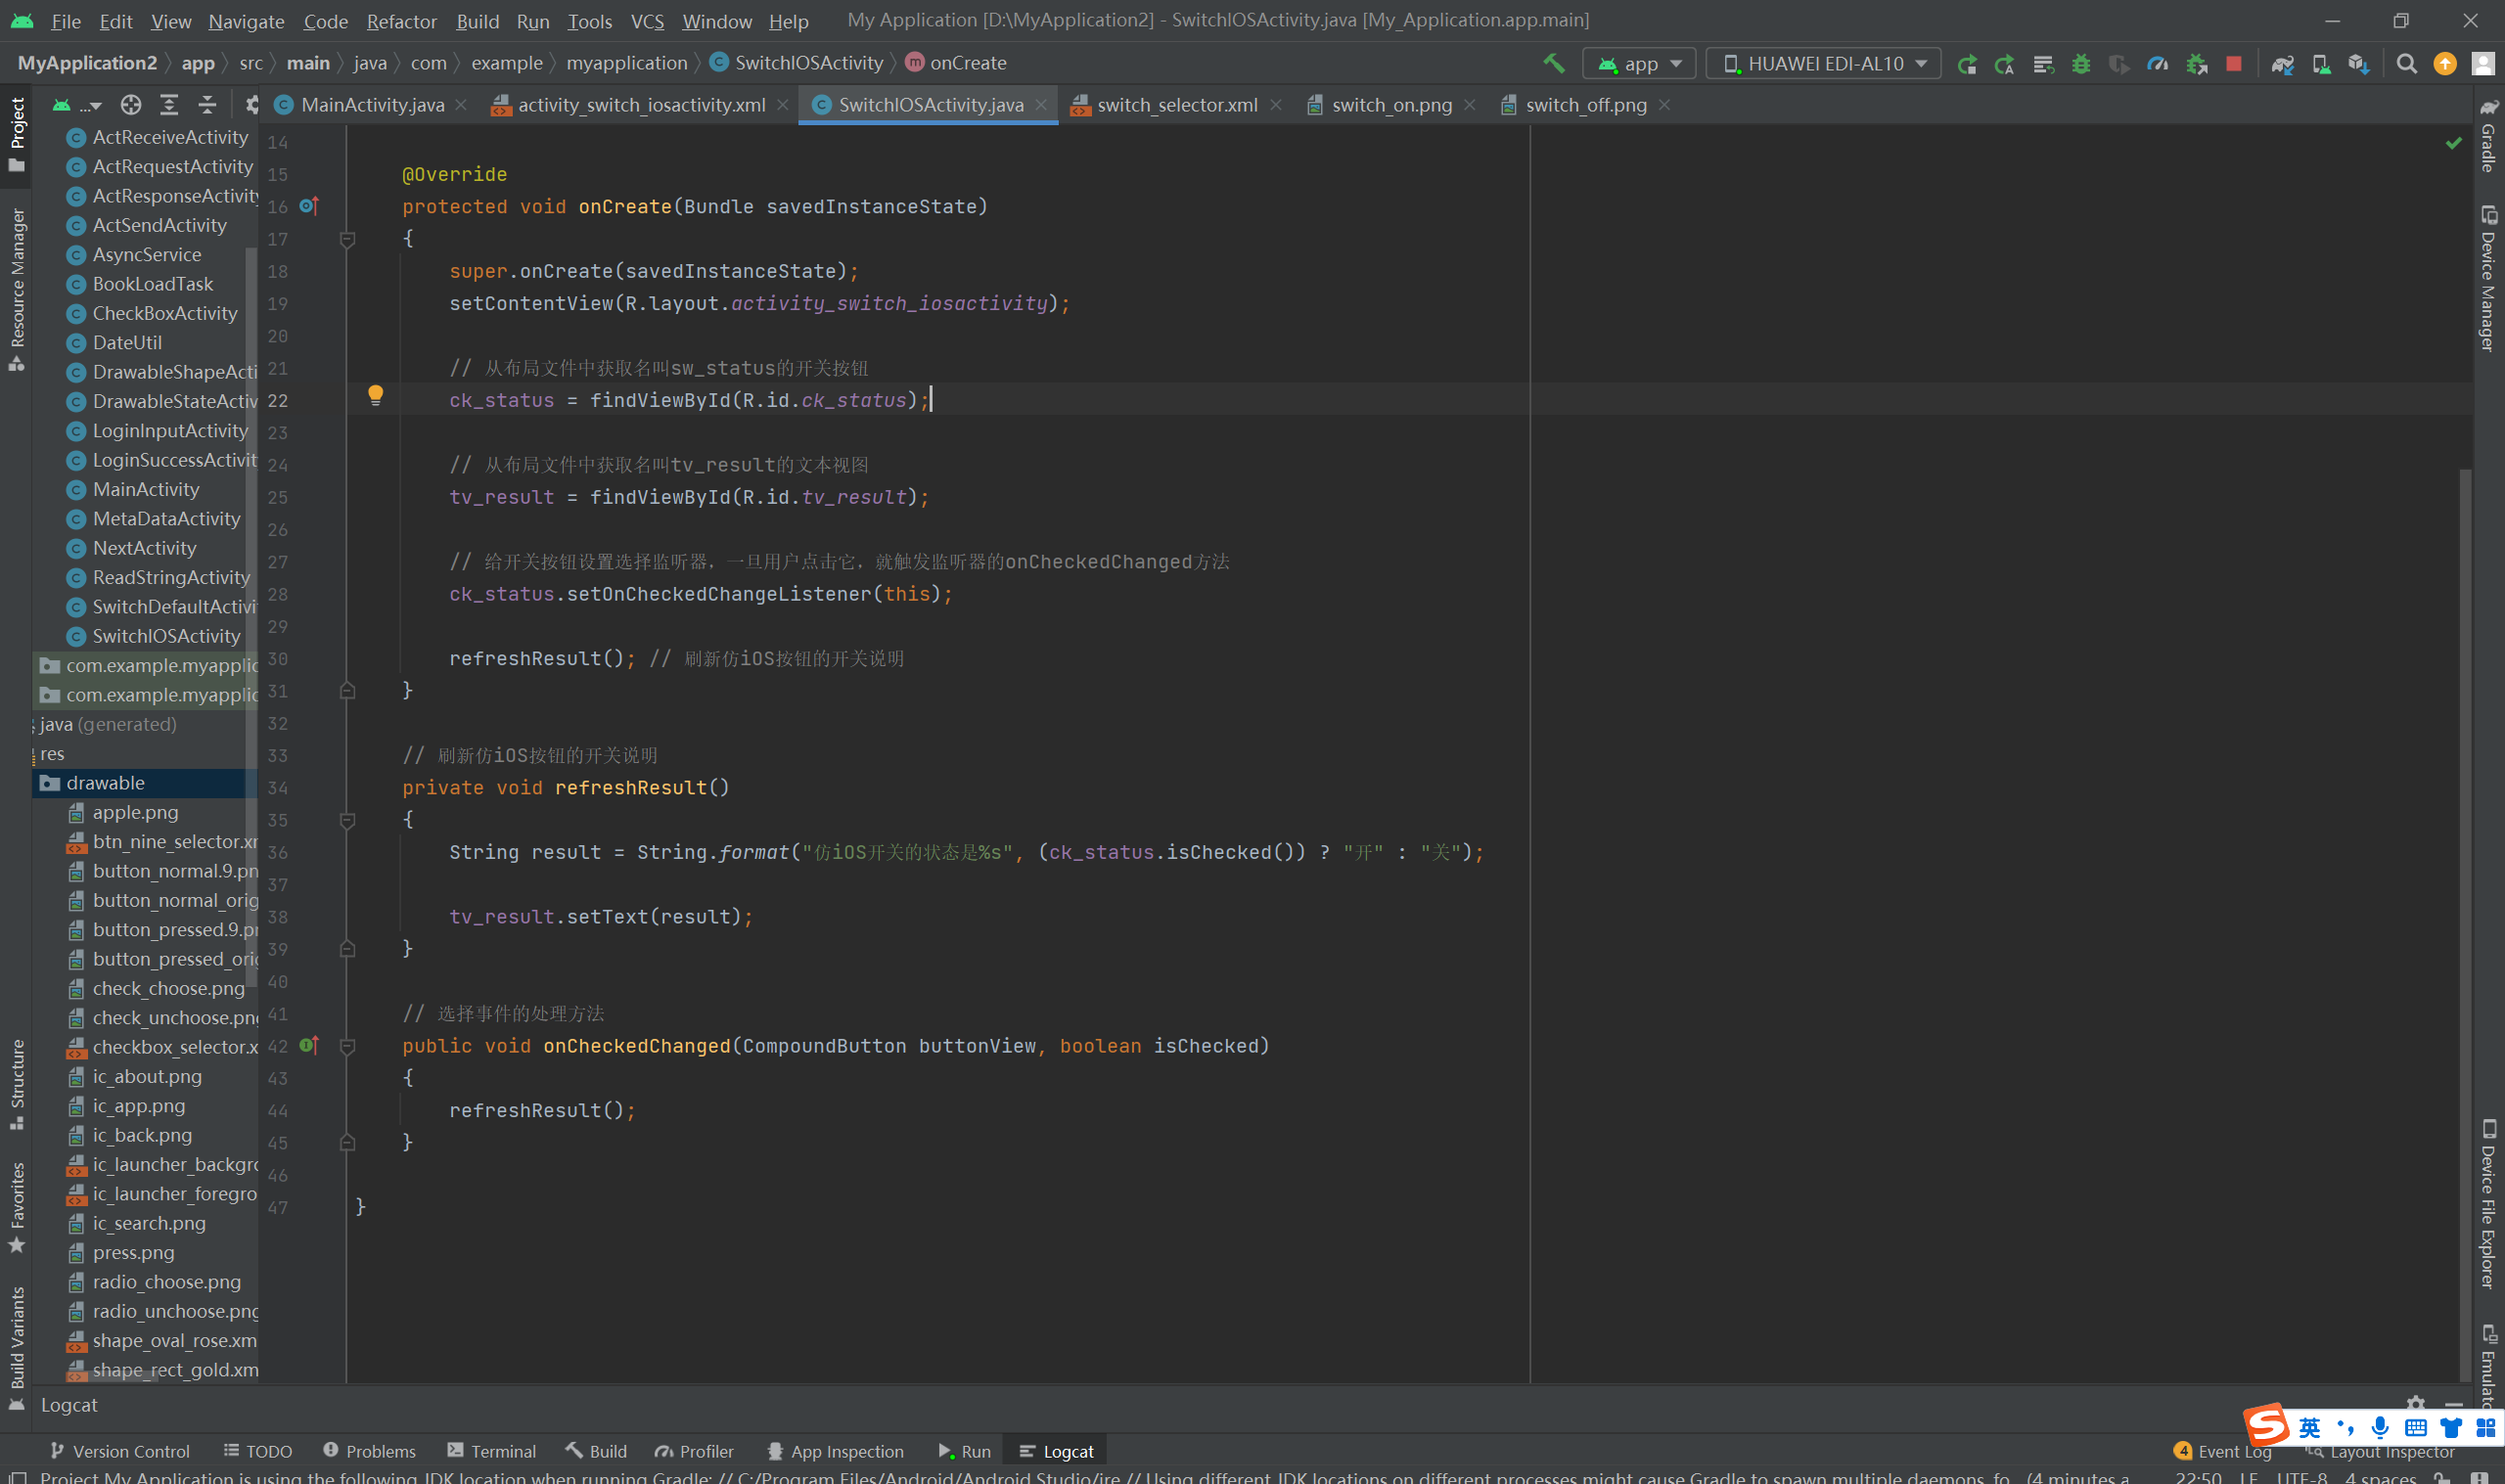Open the app run configuration dropdown
Viewport: 2505px width, 1484px height.
(x=1639, y=64)
